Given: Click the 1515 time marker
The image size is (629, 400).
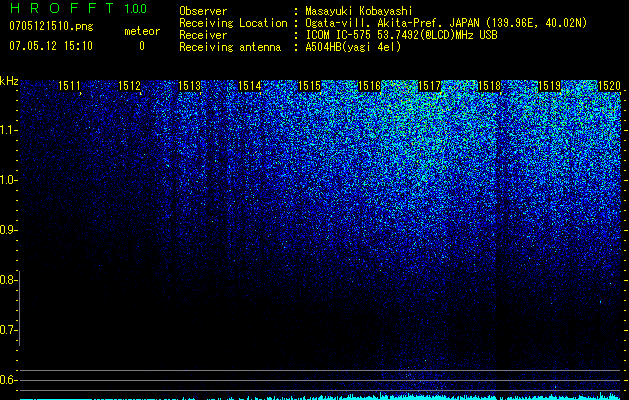Looking at the screenshot, I should pyautogui.click(x=310, y=86).
